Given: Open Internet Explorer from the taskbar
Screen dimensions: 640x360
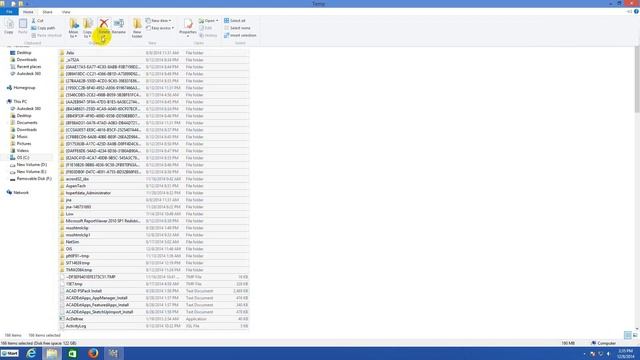Looking at the screenshot, I should (31, 353).
